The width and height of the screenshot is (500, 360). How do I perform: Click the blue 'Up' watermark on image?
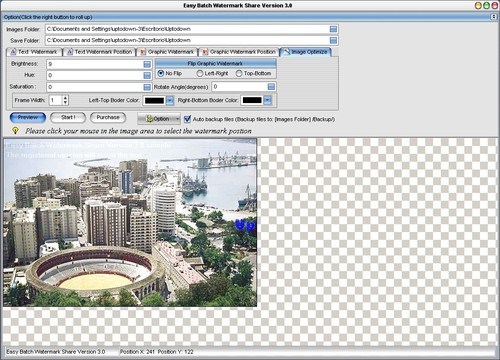246,225
